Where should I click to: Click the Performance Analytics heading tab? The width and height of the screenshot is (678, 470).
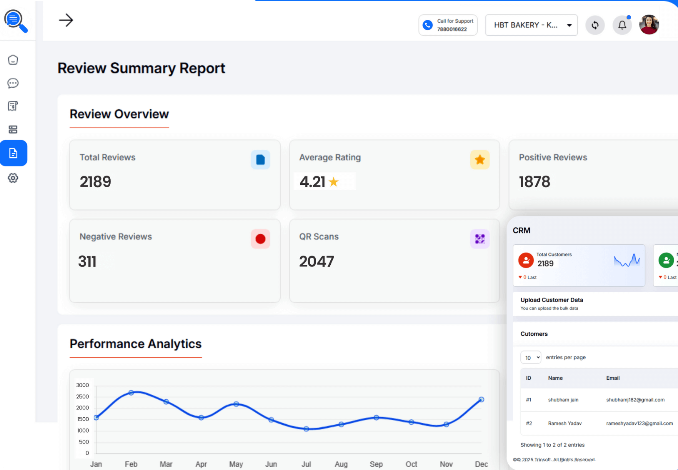tap(135, 344)
